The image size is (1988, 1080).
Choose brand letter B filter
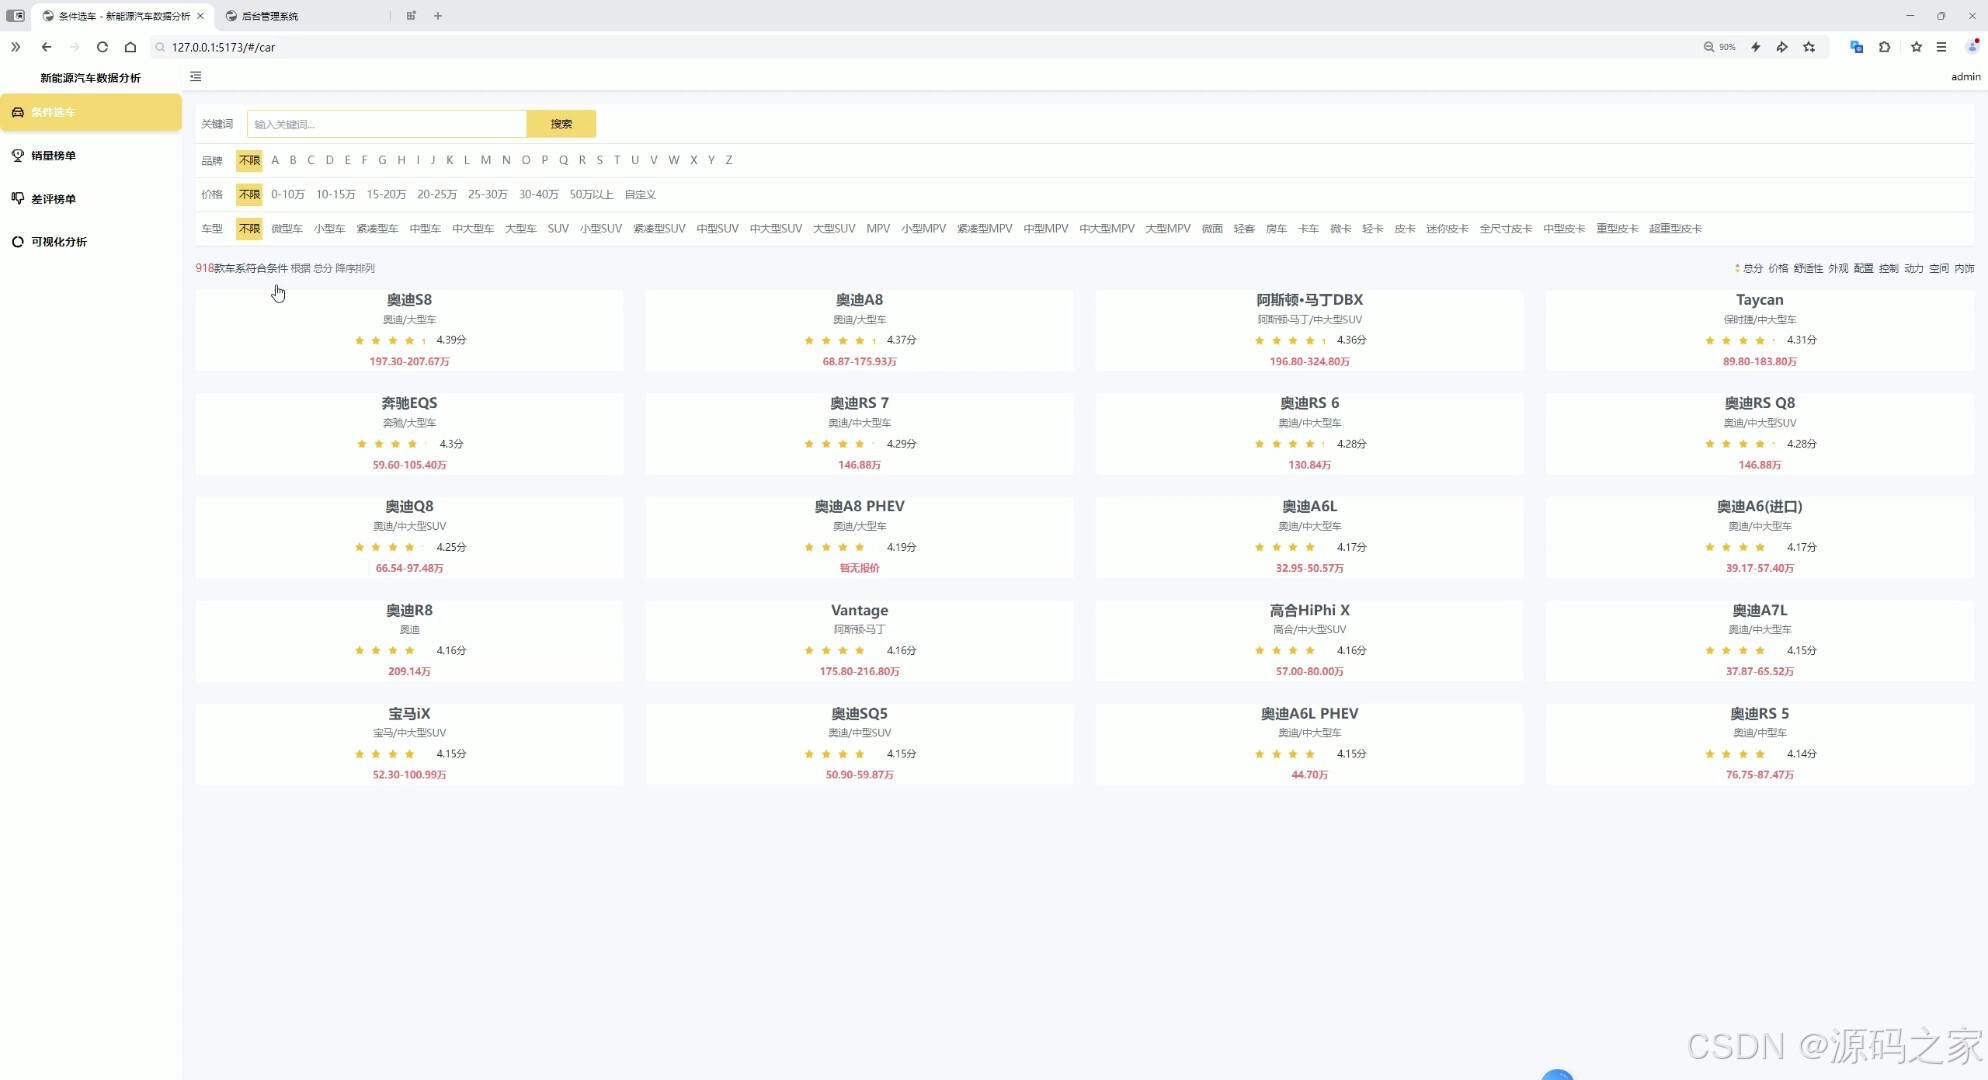pos(293,160)
